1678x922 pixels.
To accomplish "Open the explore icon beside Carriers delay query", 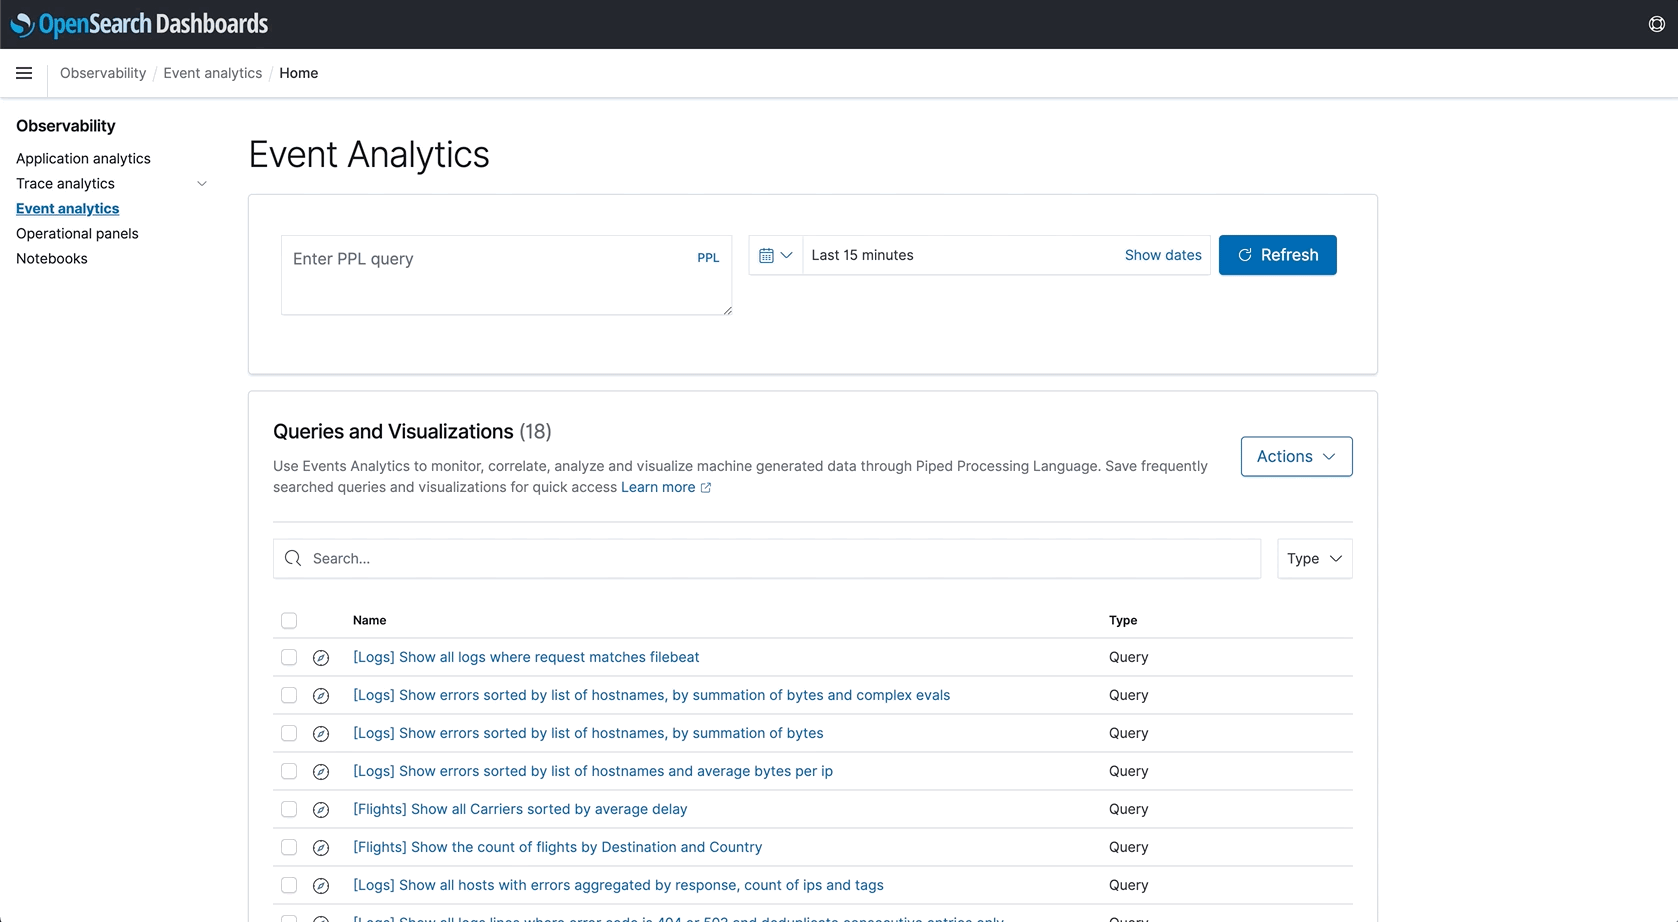I will (x=321, y=810).
